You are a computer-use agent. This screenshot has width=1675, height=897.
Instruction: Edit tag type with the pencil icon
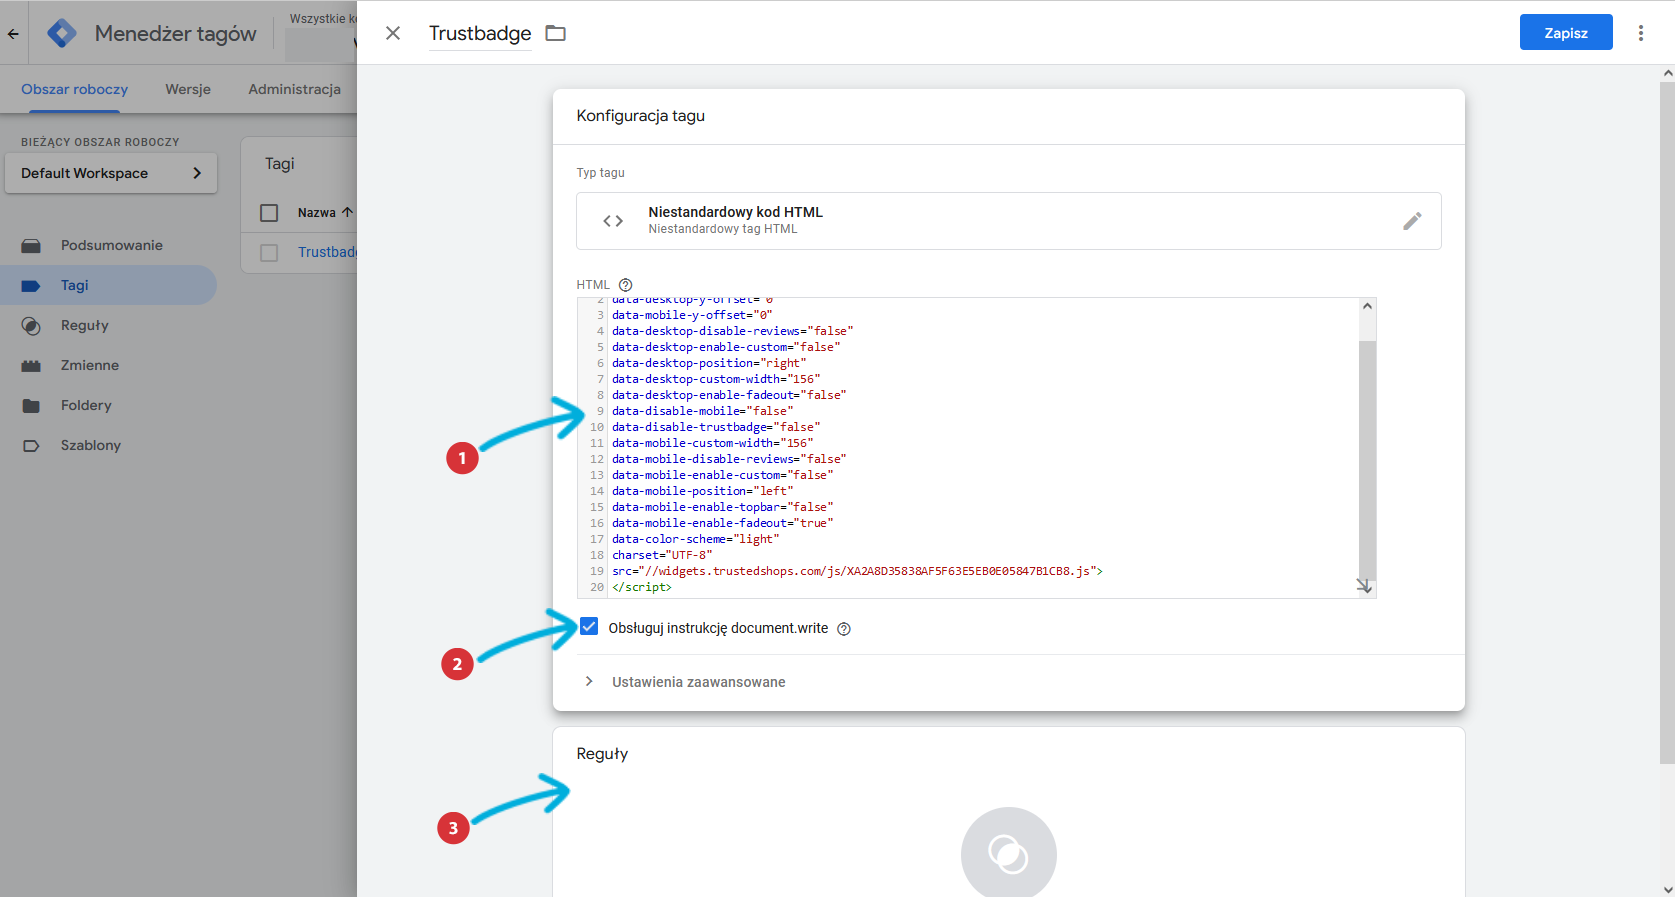click(x=1412, y=221)
